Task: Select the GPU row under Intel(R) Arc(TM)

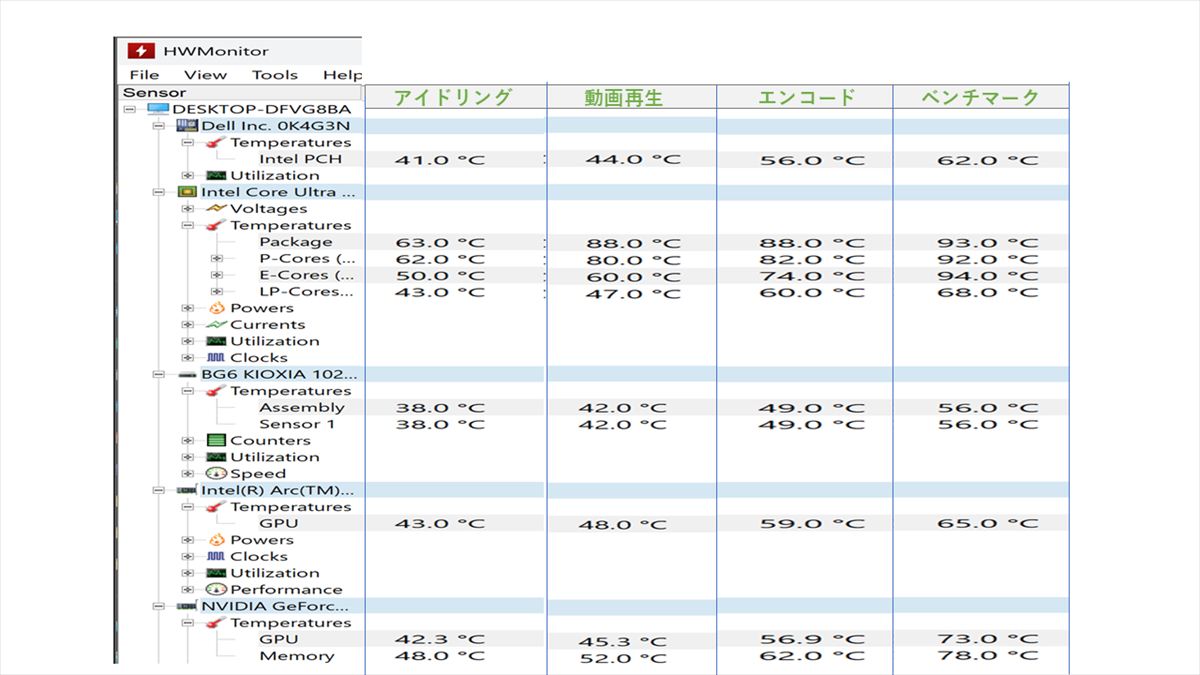Action: [x=278, y=523]
